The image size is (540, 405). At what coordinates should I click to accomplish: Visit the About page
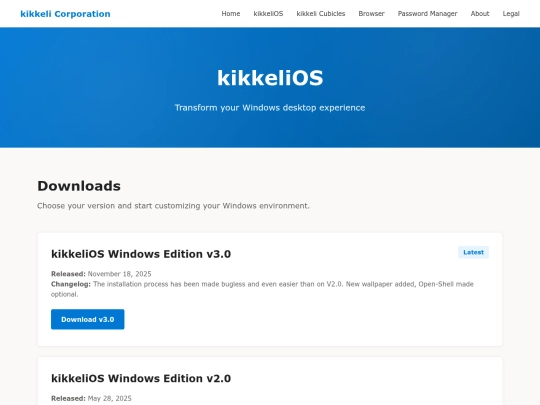click(480, 14)
